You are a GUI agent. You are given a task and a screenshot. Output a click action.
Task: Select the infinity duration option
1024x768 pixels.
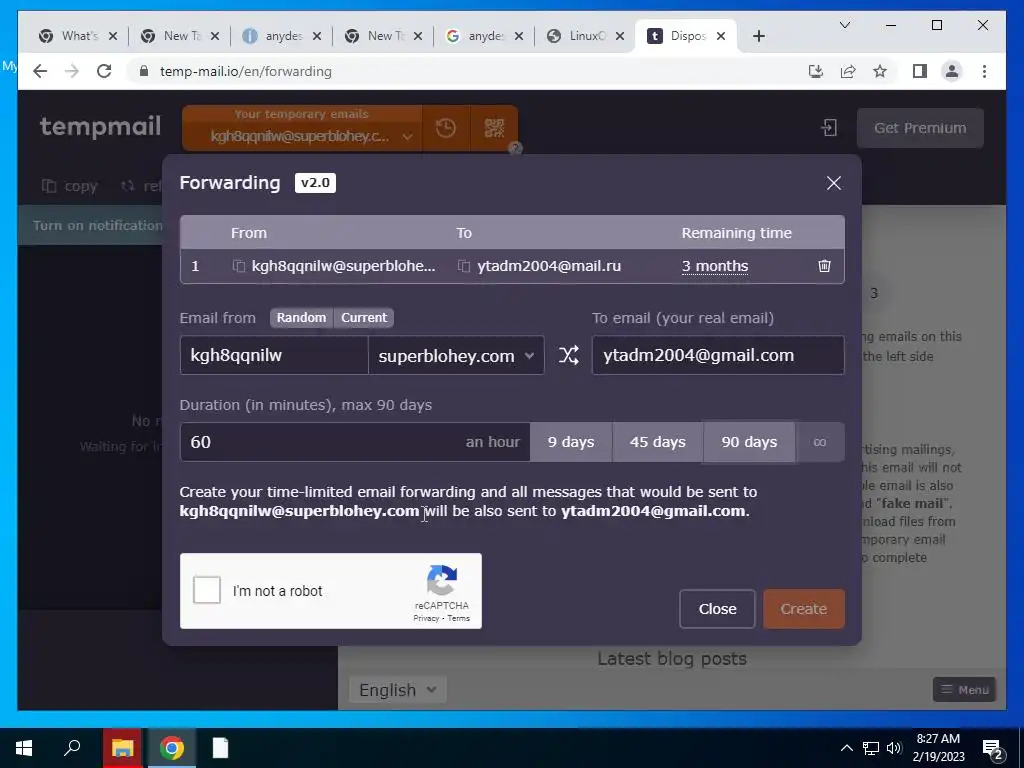820,442
